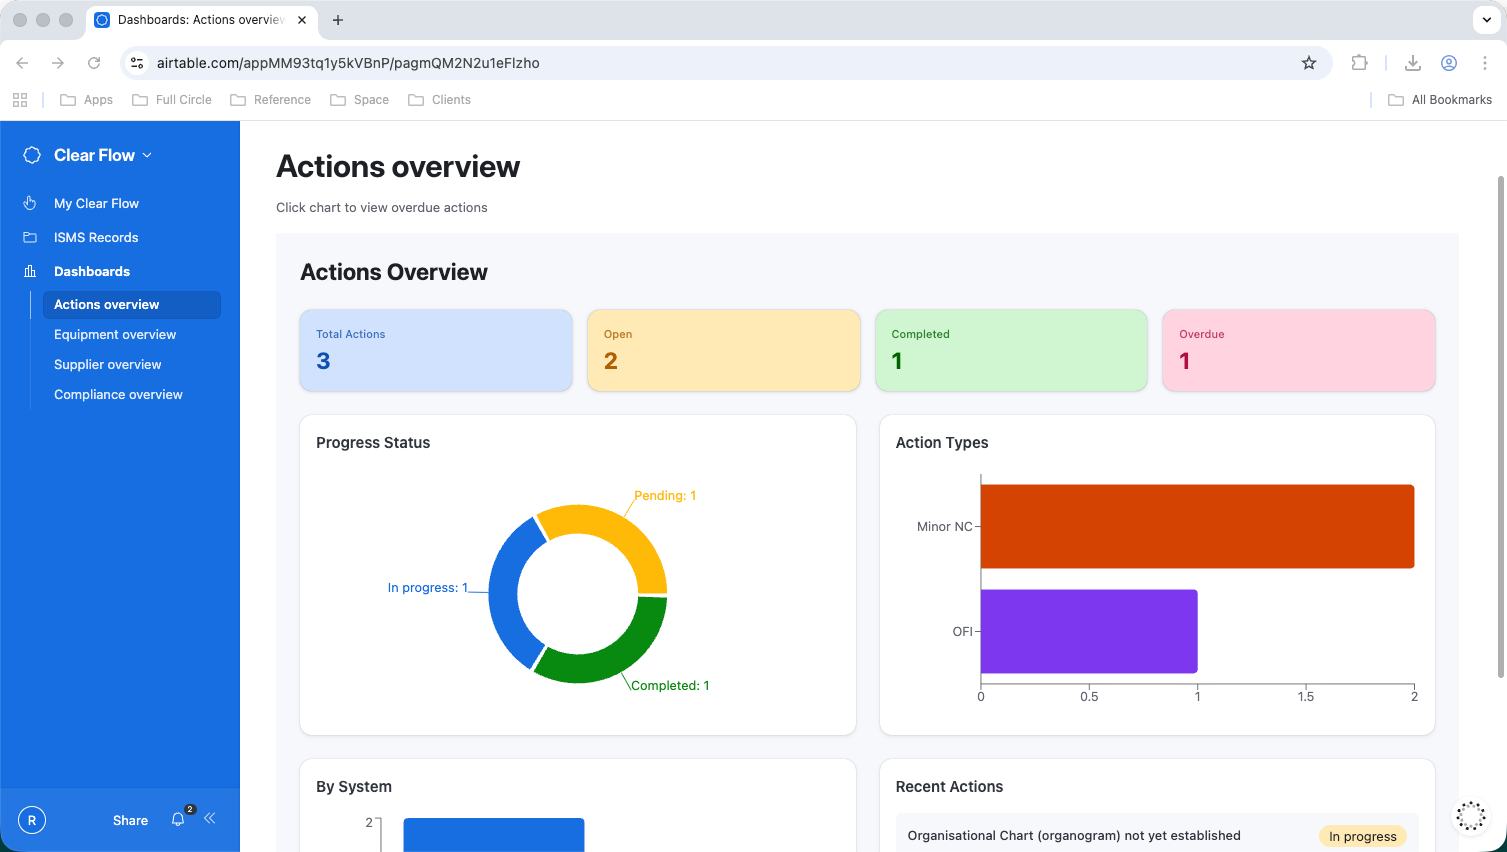Screen dimensions: 1507x852
Task: Open the All Bookmarks folder
Action: (x=1440, y=100)
